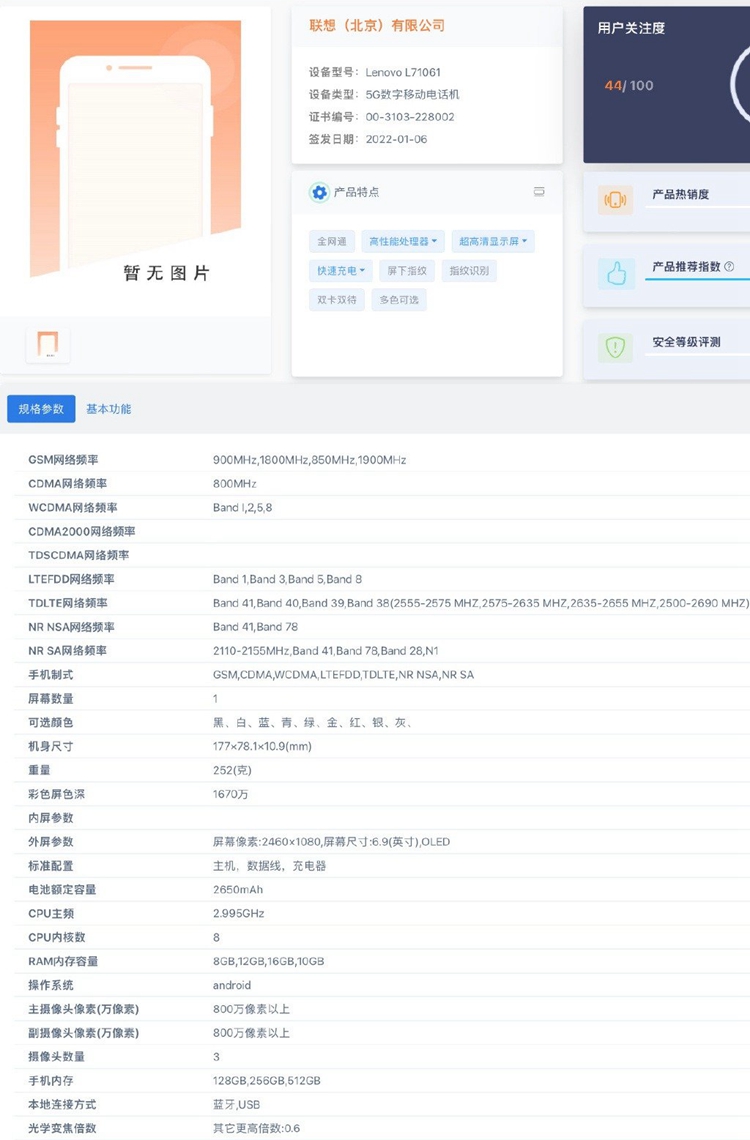
Task: Click the 全网通 feature tag
Action: 331,241
